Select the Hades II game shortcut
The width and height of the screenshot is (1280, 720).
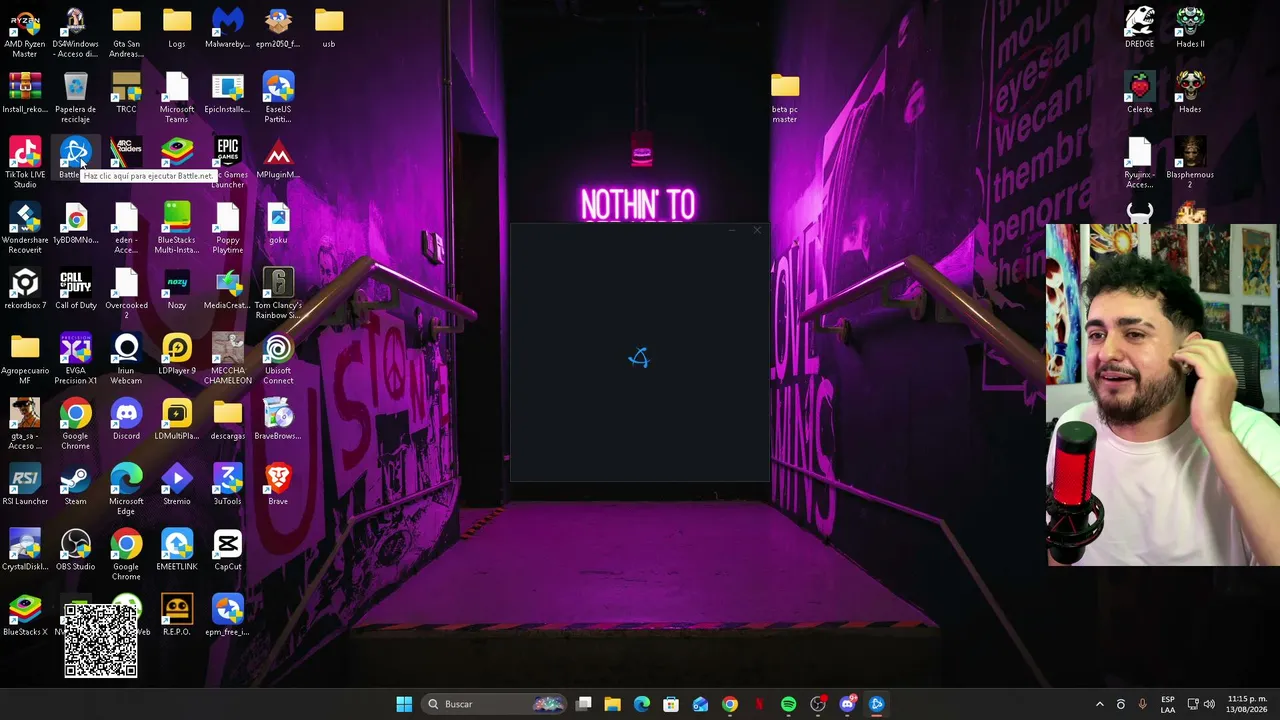1190,28
